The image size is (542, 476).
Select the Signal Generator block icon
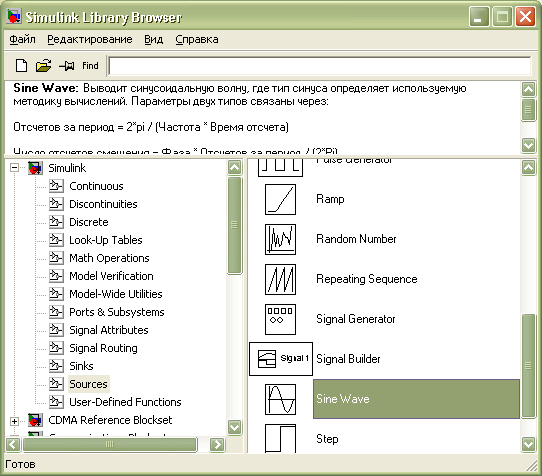coord(280,319)
